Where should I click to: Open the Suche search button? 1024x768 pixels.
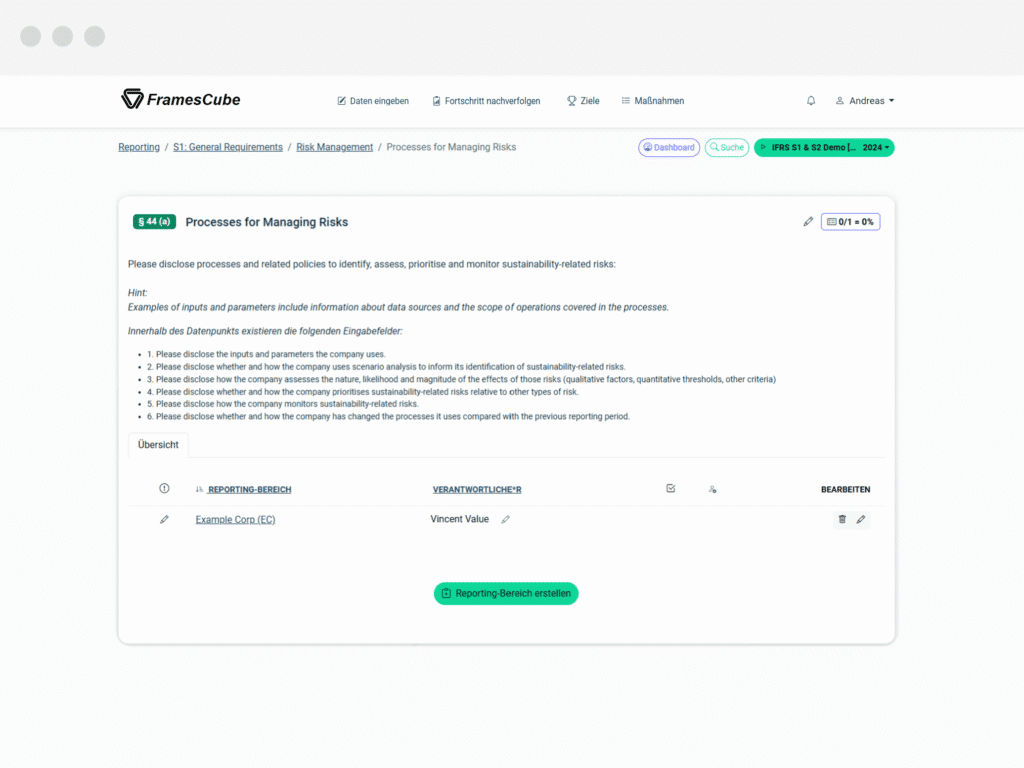pyautogui.click(x=726, y=148)
